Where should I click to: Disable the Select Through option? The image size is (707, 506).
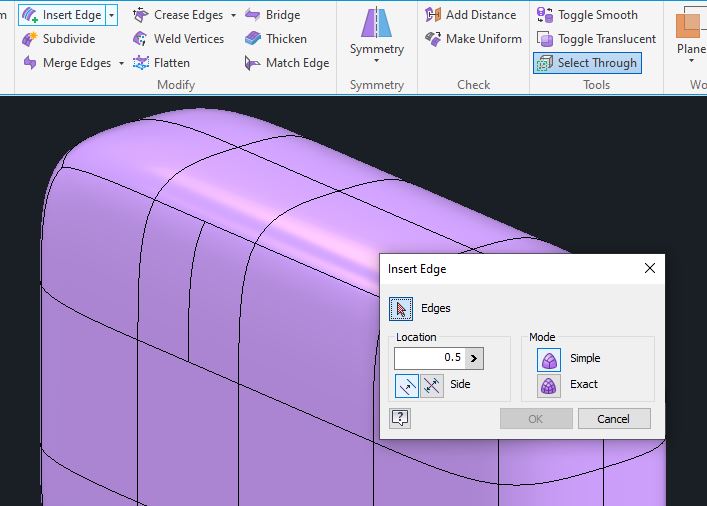[588, 63]
